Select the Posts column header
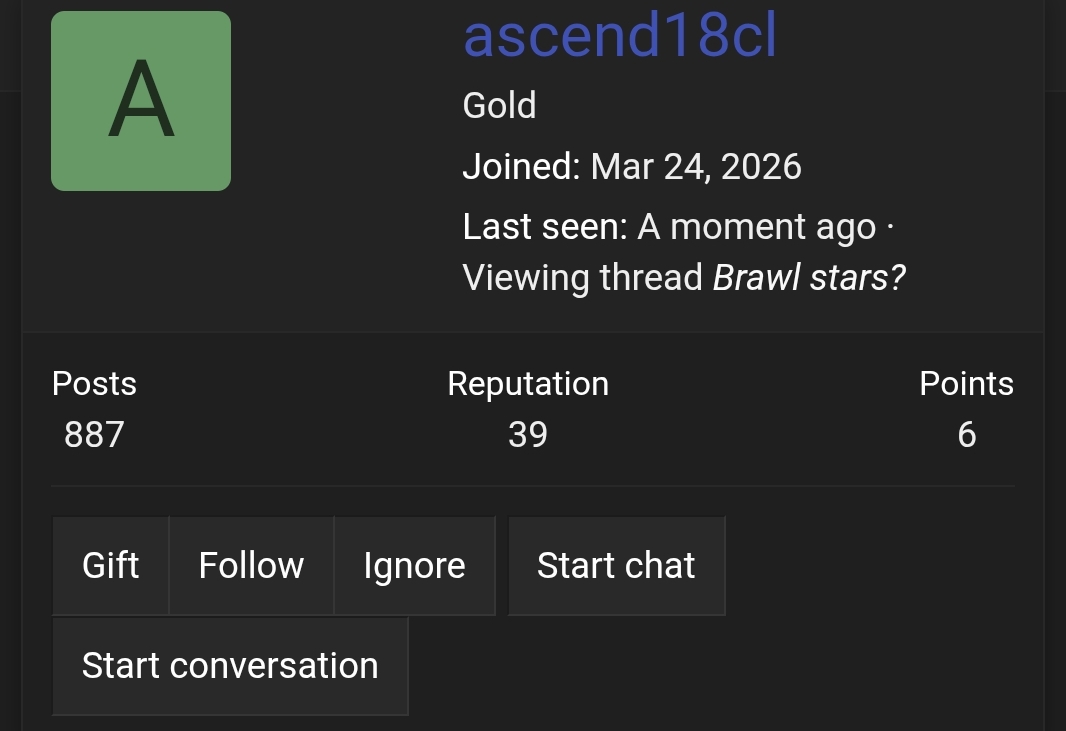The width and height of the screenshot is (1066, 731). [x=94, y=383]
